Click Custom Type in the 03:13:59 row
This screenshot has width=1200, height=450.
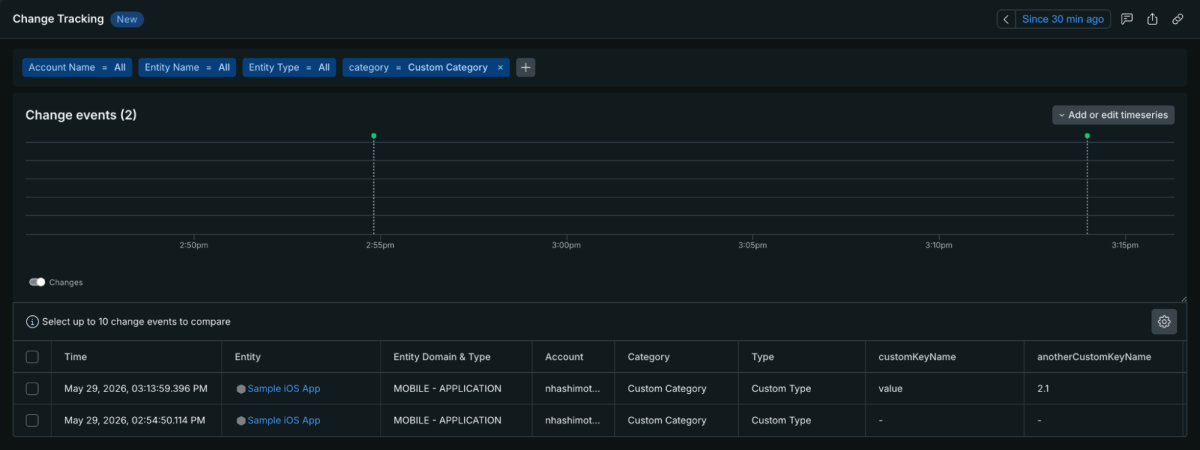tap(781, 388)
